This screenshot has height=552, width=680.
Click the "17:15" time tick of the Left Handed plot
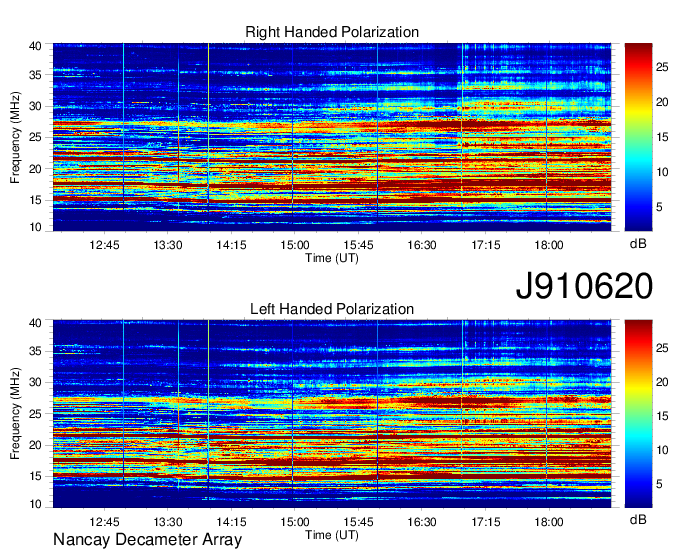point(486,522)
